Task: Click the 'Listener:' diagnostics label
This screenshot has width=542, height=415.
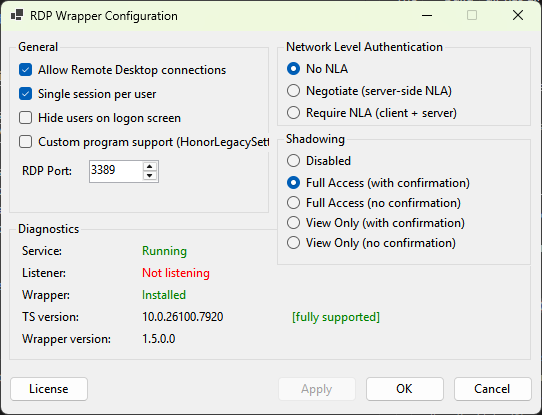Action: click(x=44, y=273)
